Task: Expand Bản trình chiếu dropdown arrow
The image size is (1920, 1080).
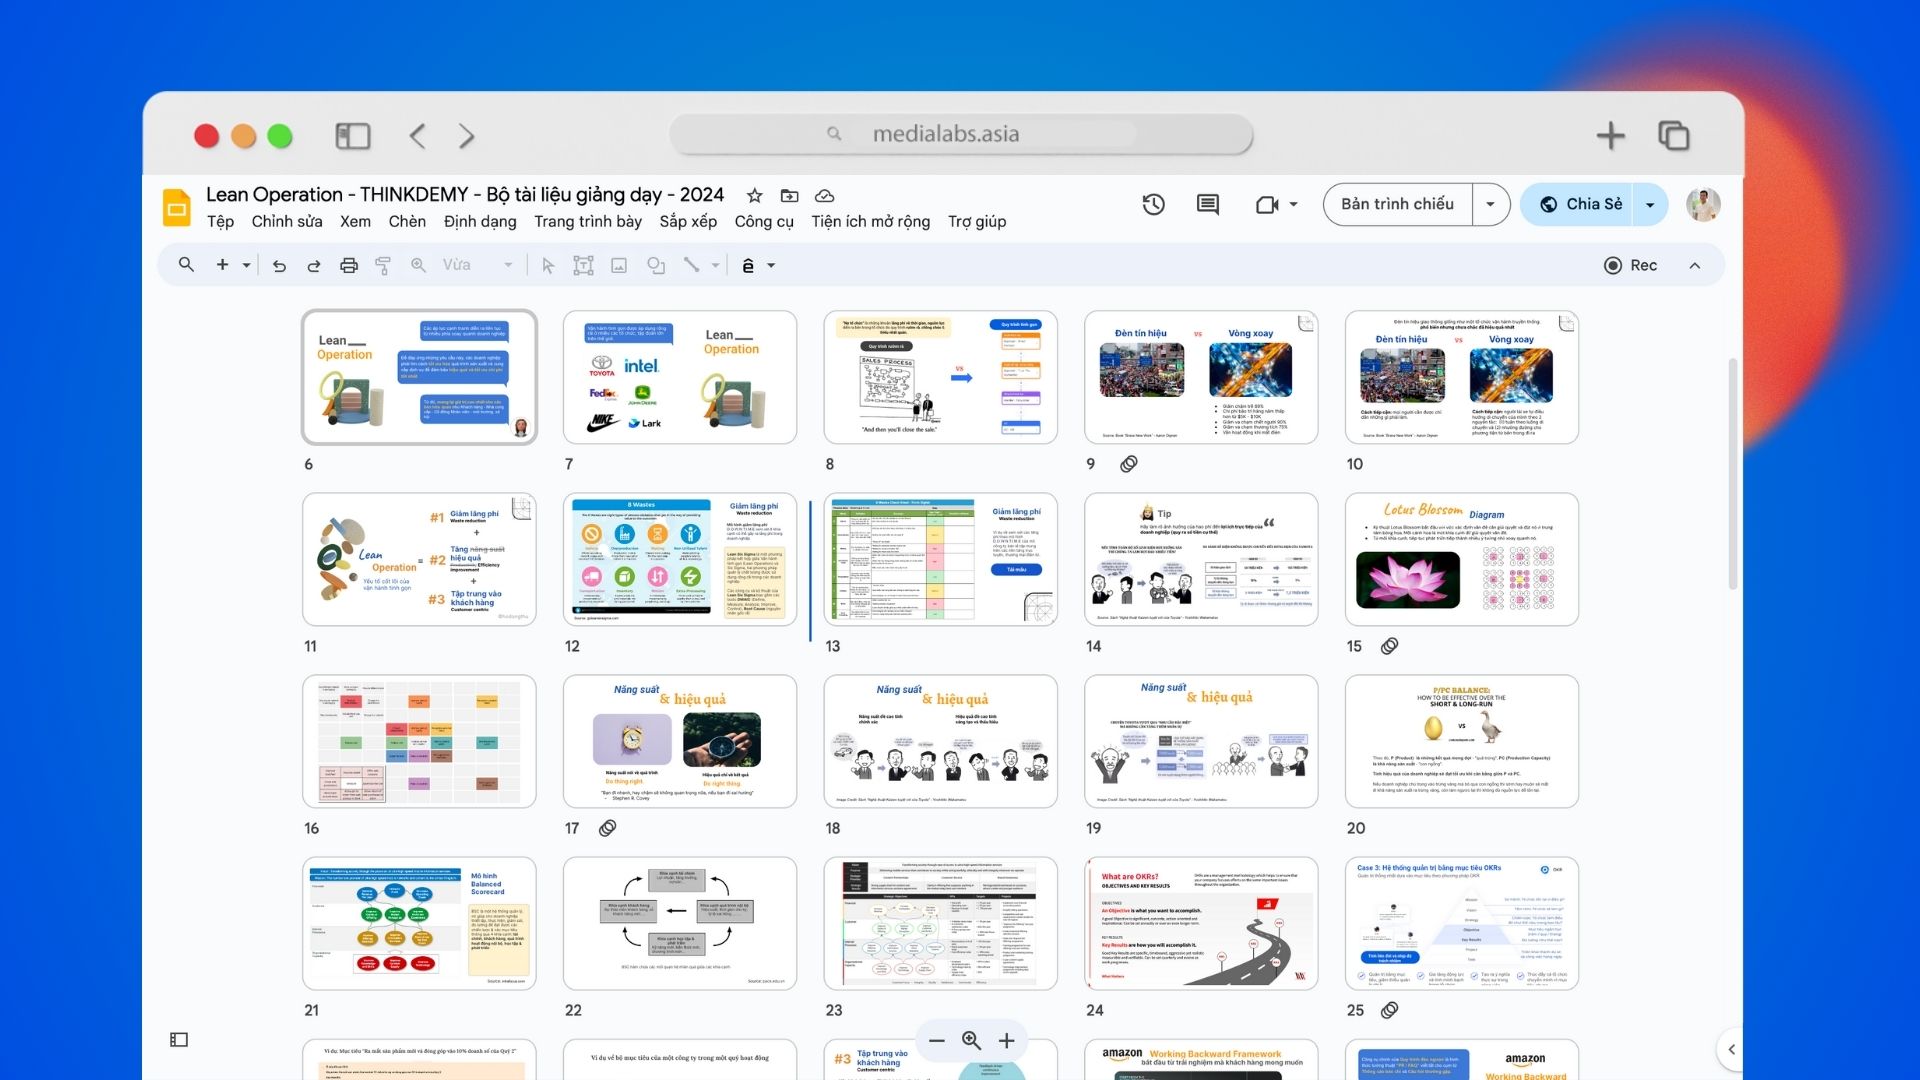Action: tap(1490, 204)
